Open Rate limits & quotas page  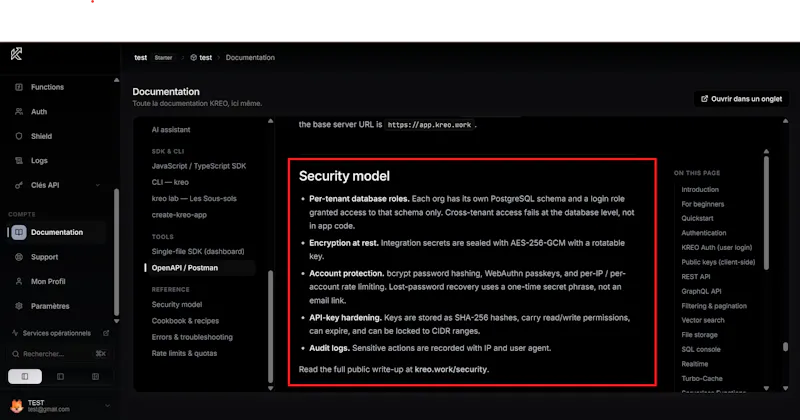(184, 353)
